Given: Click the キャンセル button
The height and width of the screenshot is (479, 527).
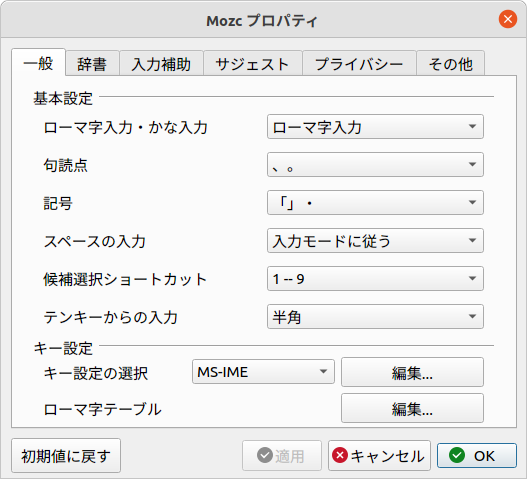Looking at the screenshot, I should (x=379, y=455).
